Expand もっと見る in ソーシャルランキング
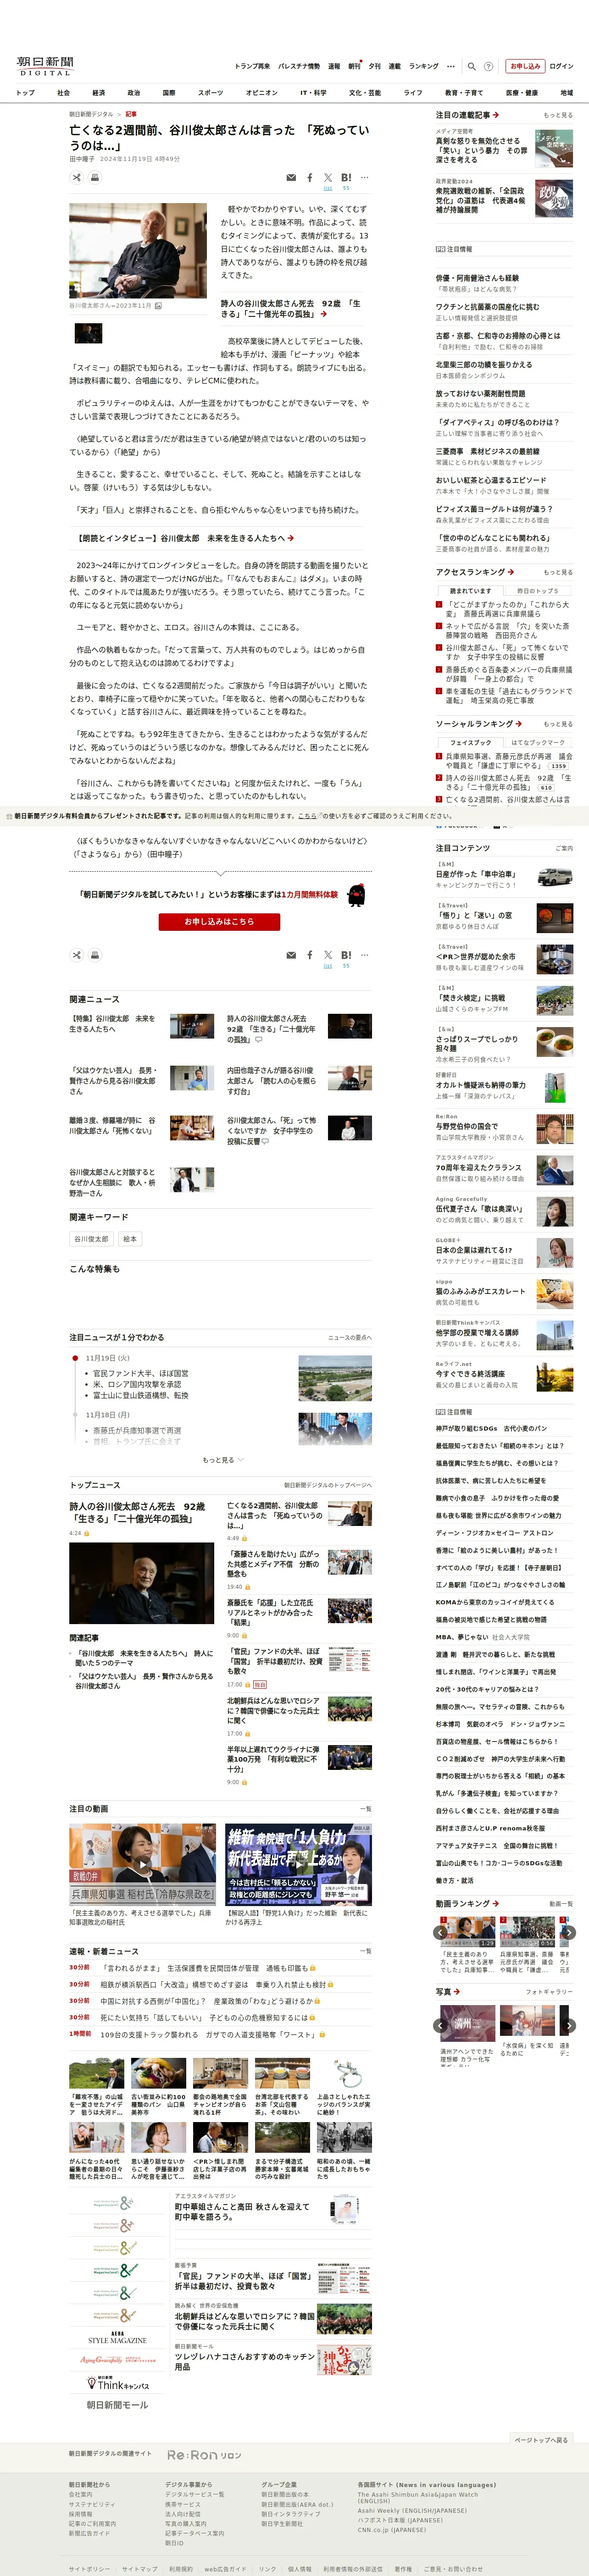The image size is (589, 2576). point(558,724)
